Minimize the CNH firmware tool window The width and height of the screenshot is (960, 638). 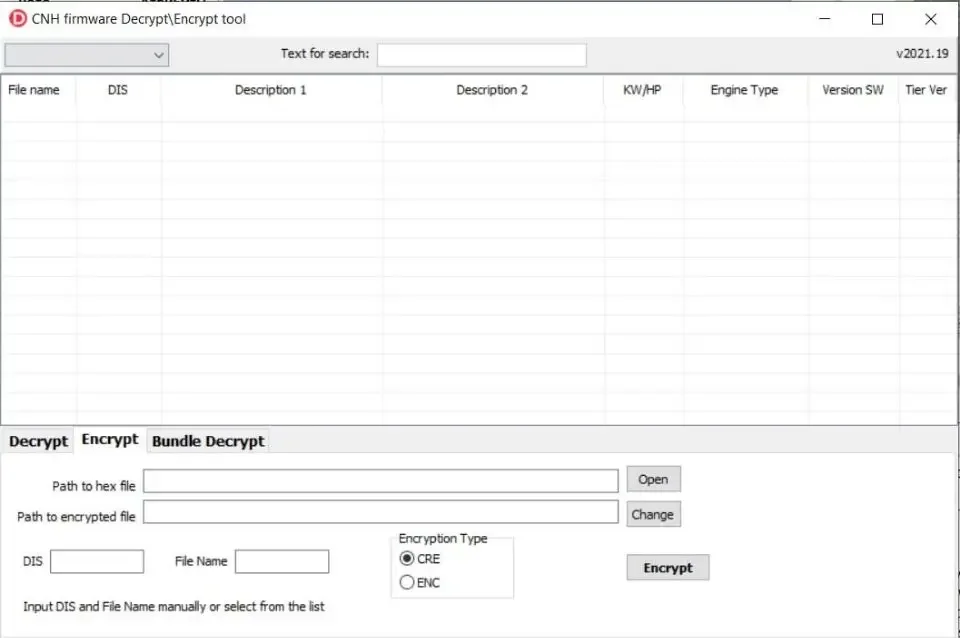[825, 19]
